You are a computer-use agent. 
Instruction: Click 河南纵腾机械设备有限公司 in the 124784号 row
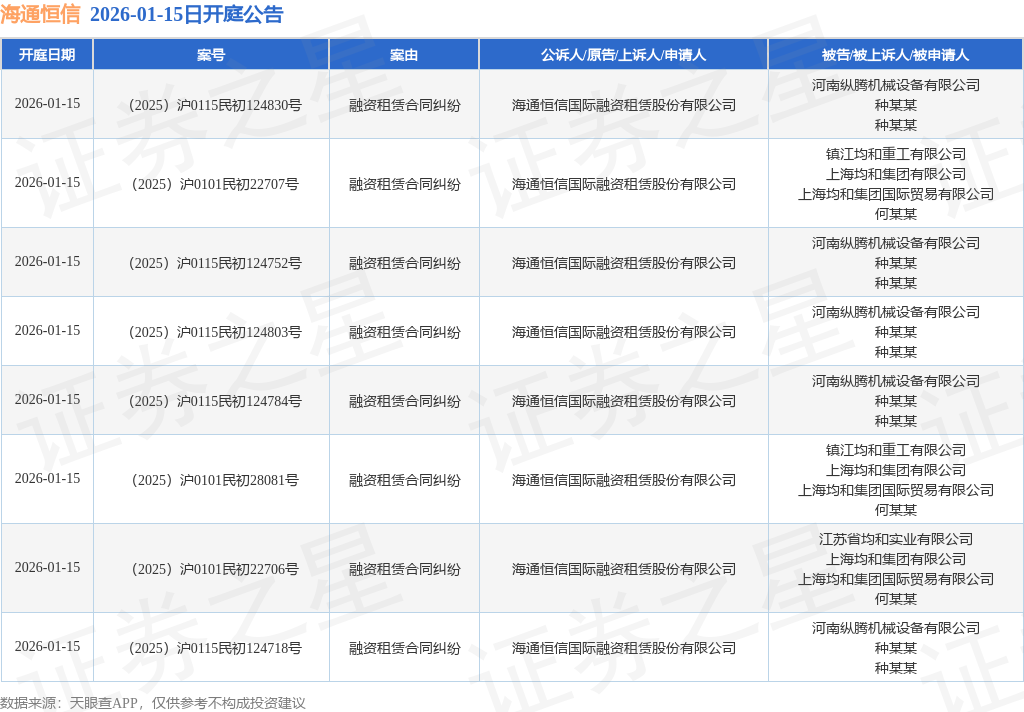click(x=895, y=381)
